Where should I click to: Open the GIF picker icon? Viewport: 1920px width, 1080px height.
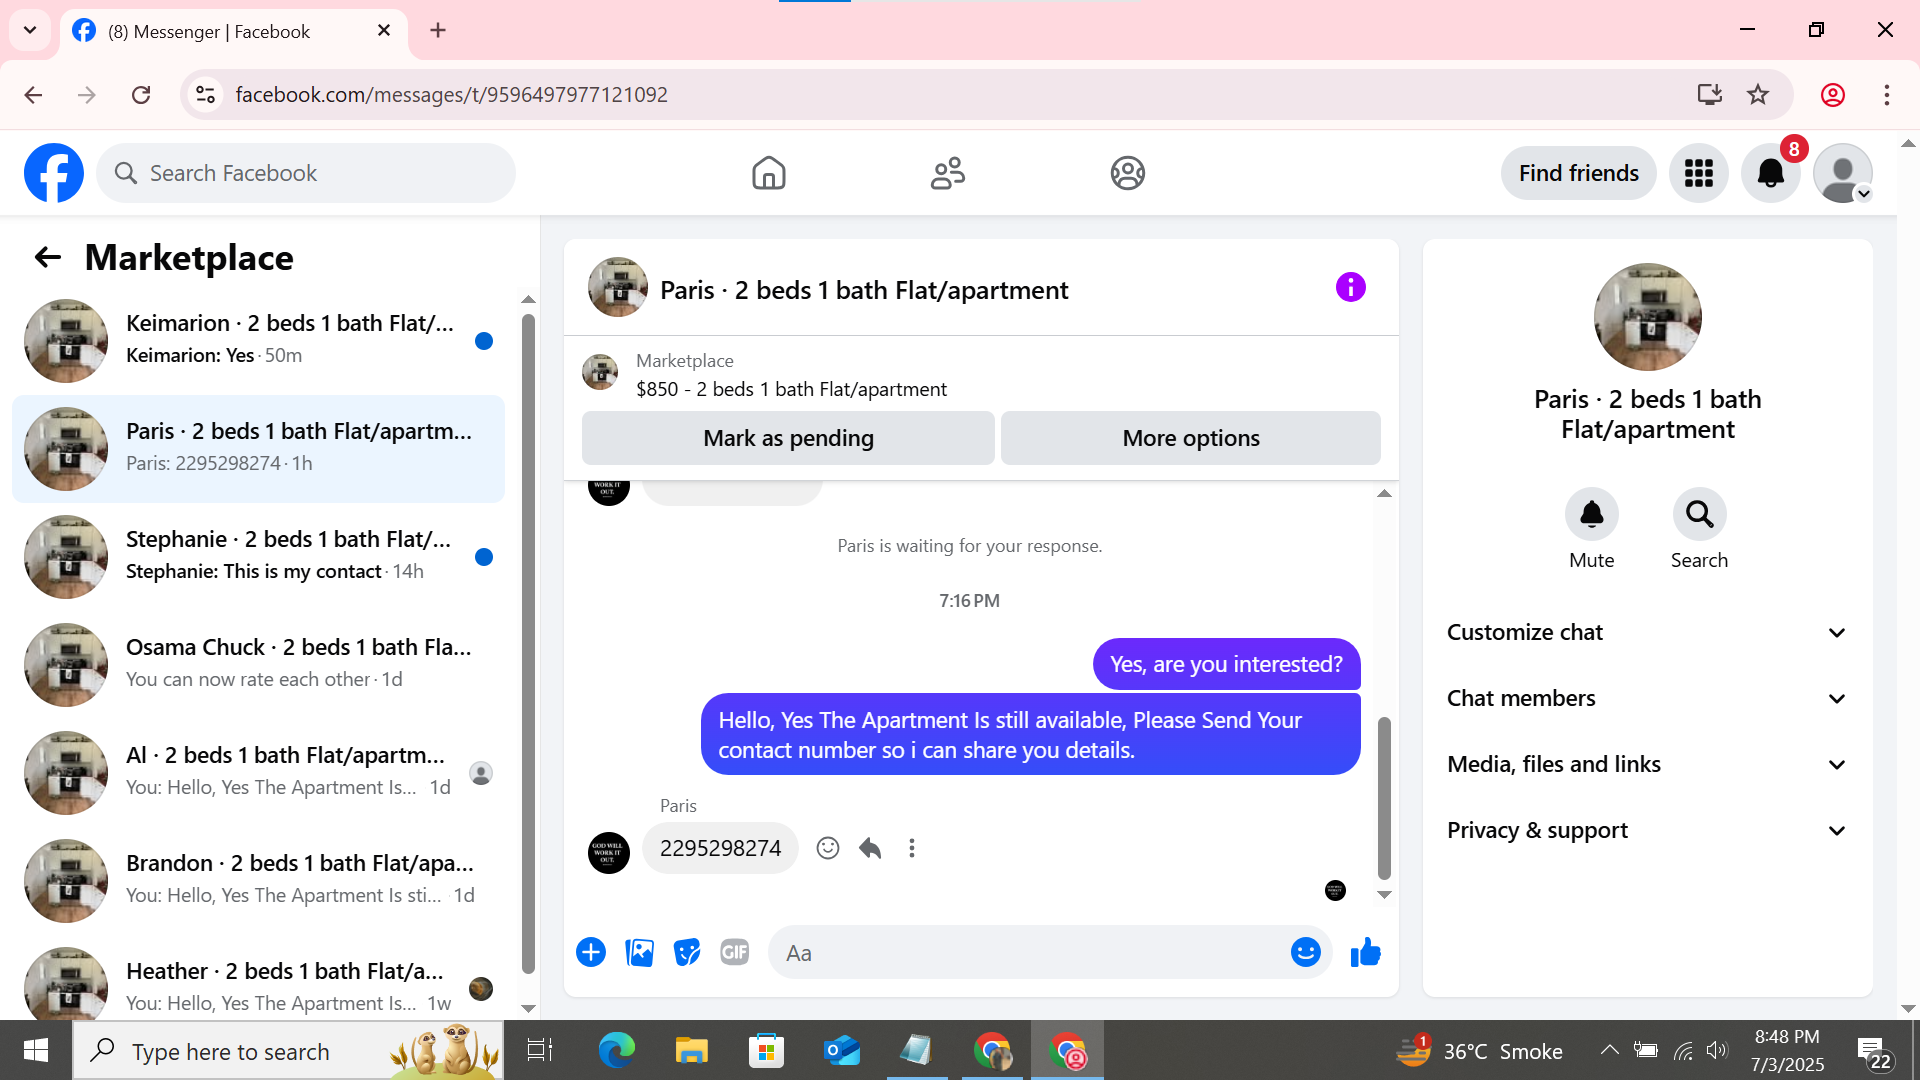point(735,953)
